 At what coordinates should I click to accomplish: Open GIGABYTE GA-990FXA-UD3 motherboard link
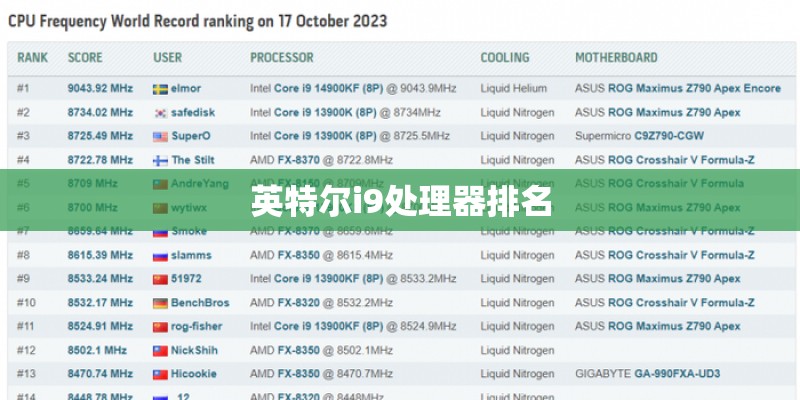point(677,373)
